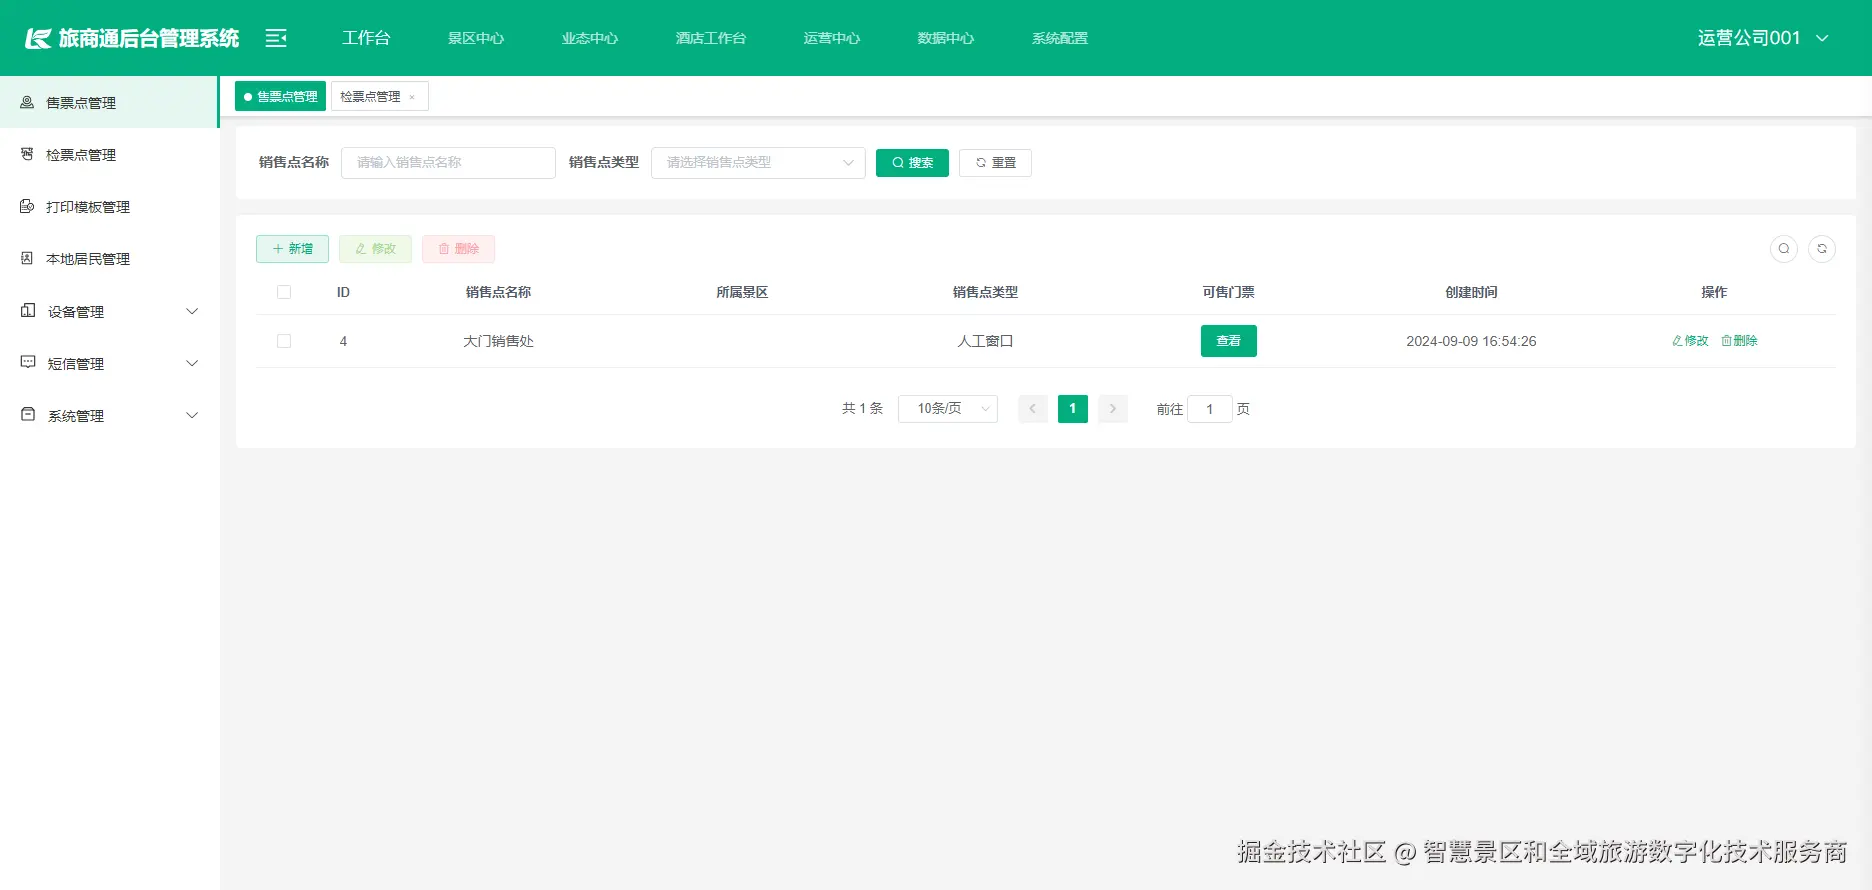The width and height of the screenshot is (1872, 890).
Task: Open the 业态中心 top menu
Action: (x=590, y=38)
